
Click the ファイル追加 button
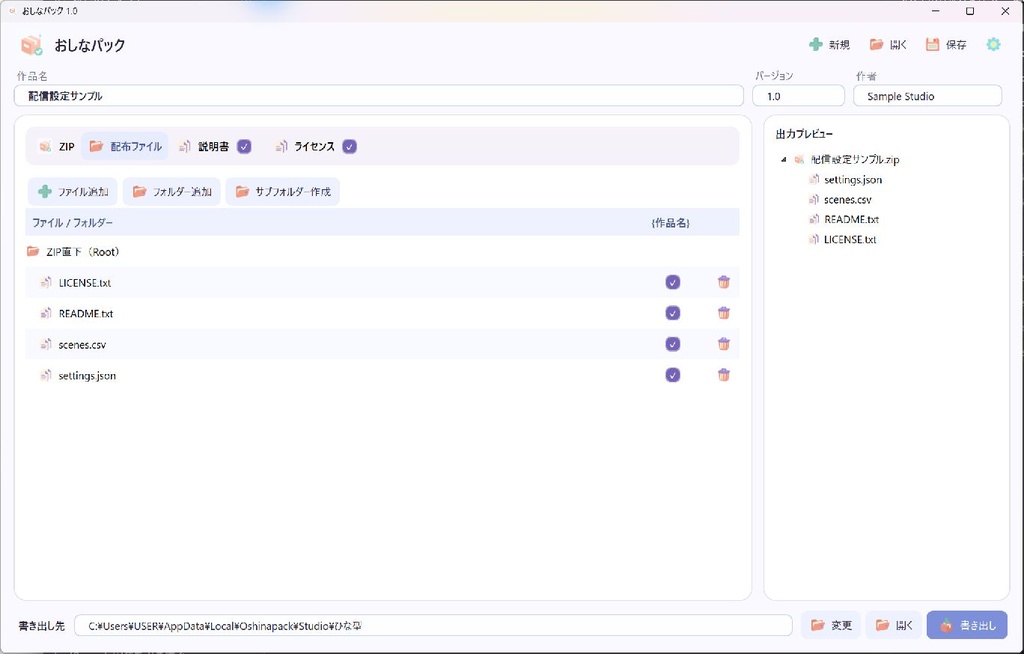tap(72, 191)
